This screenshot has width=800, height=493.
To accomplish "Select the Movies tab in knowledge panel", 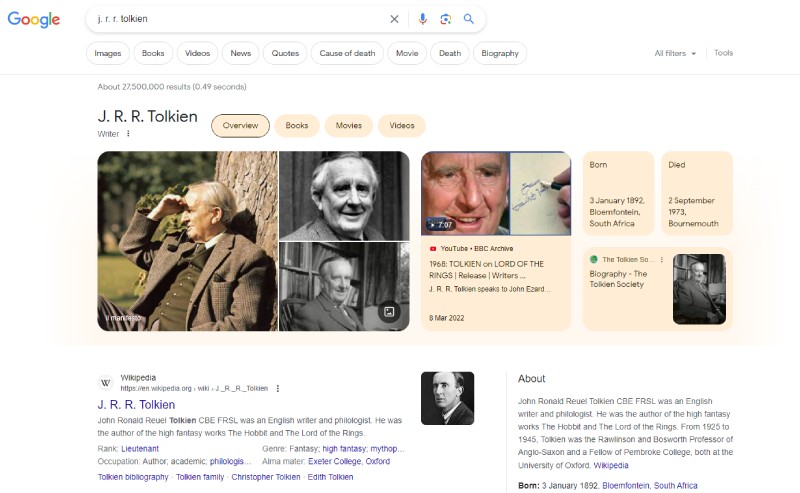I will pos(349,126).
